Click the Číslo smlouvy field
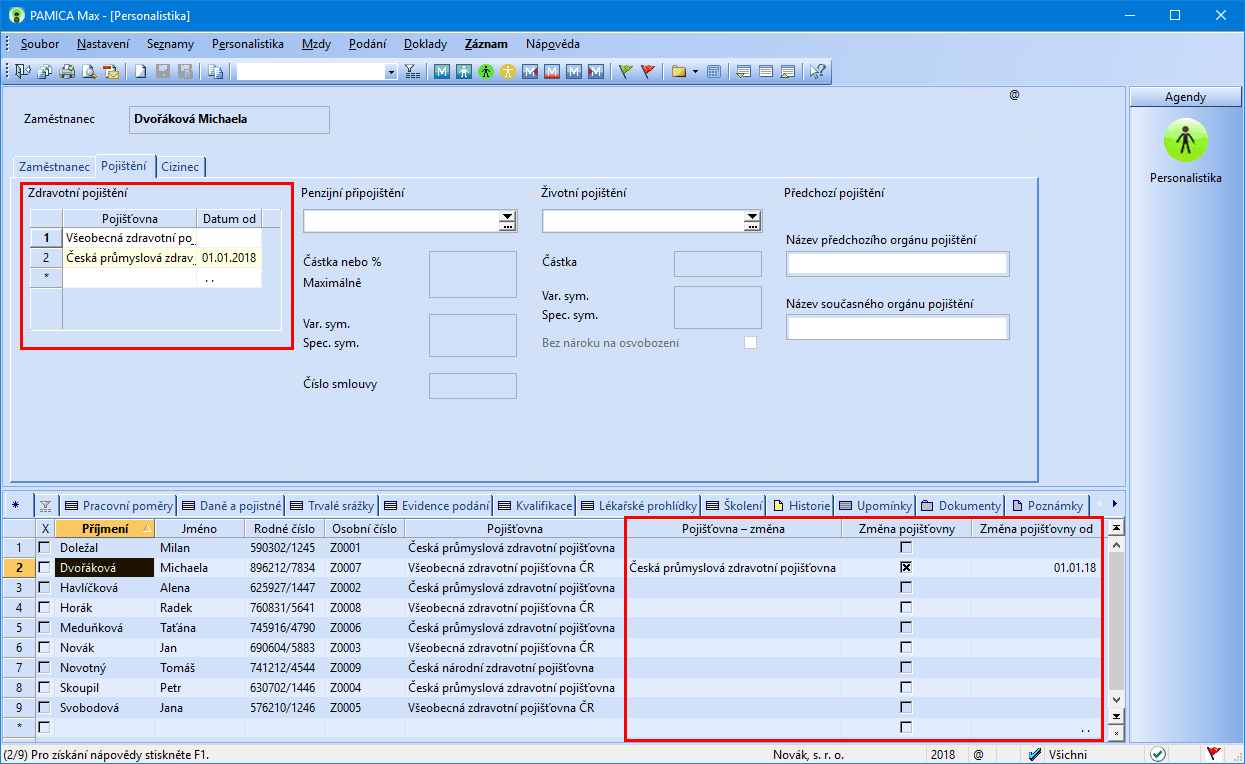The width and height of the screenshot is (1245, 764). (473, 386)
